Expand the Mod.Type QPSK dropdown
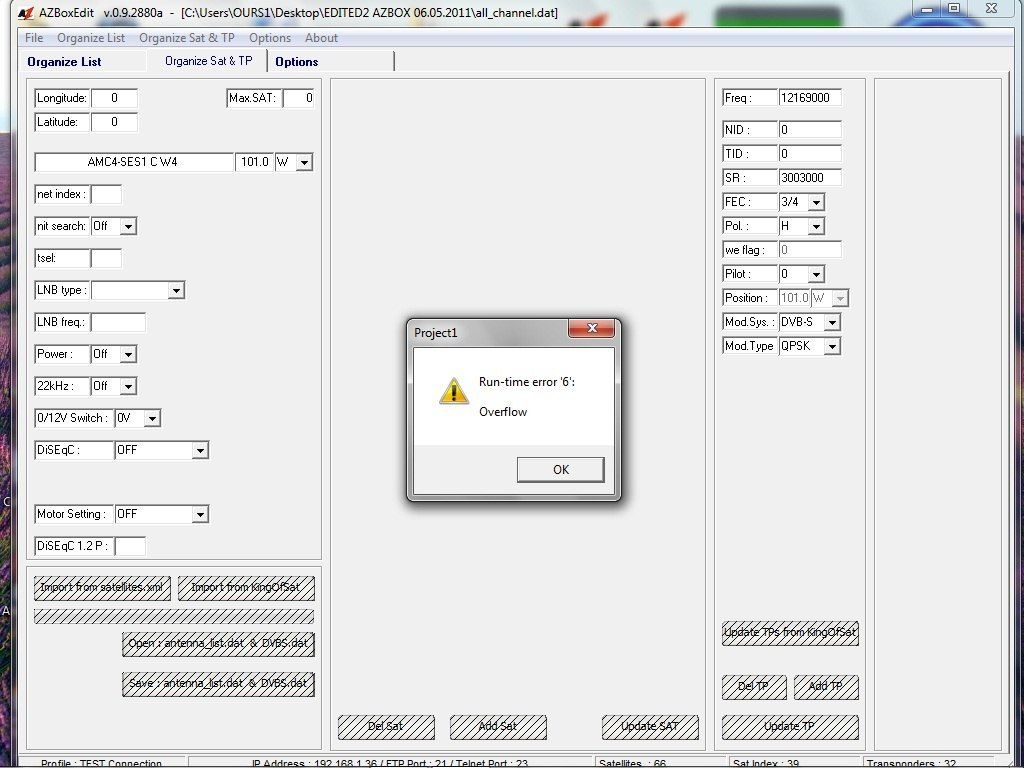 pos(832,346)
